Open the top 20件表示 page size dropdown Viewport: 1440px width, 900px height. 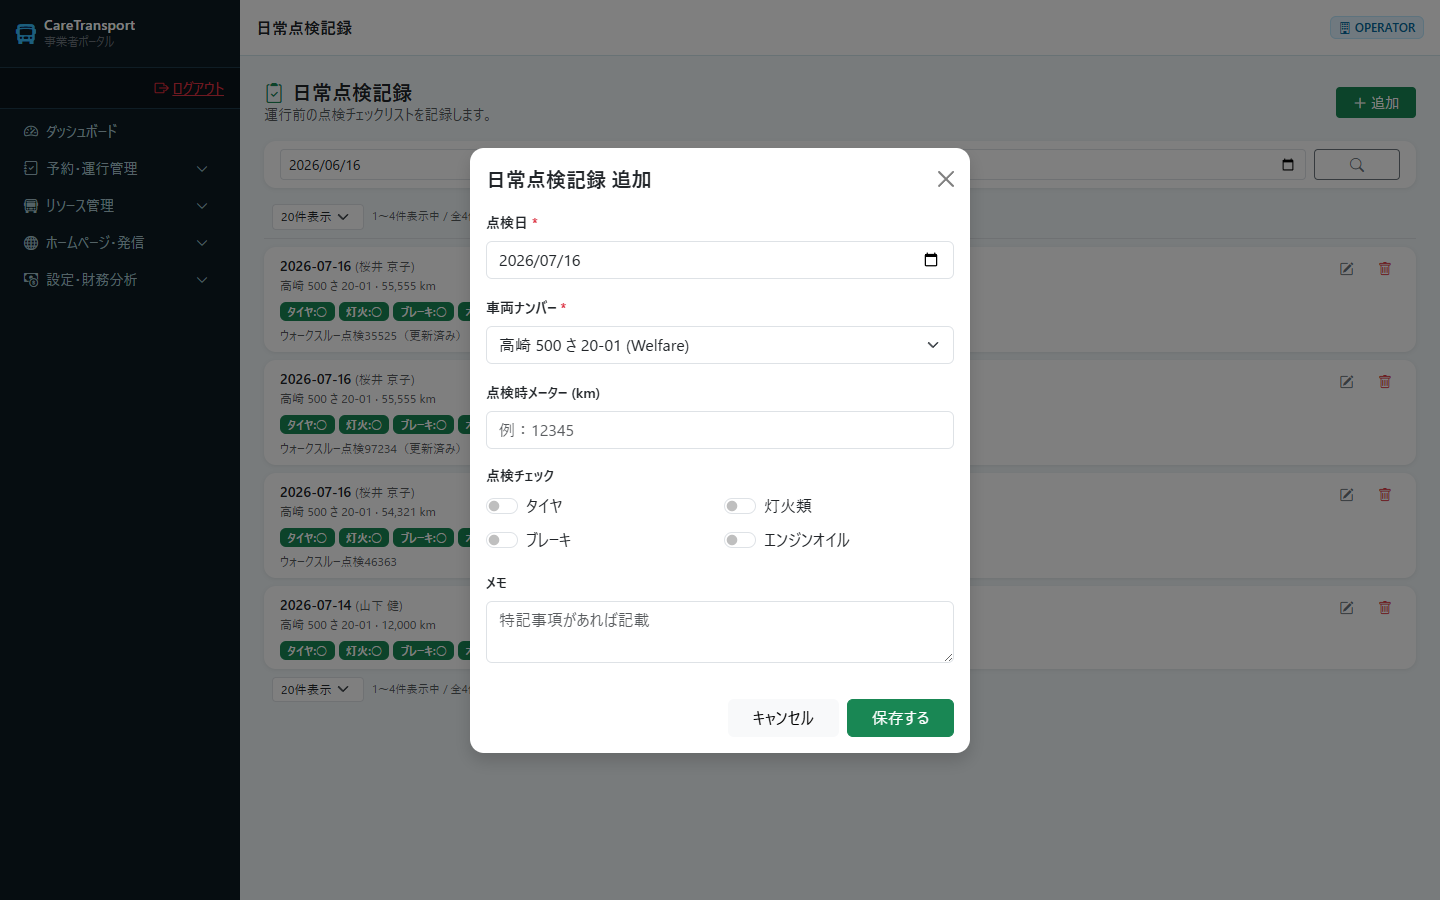pos(317,217)
